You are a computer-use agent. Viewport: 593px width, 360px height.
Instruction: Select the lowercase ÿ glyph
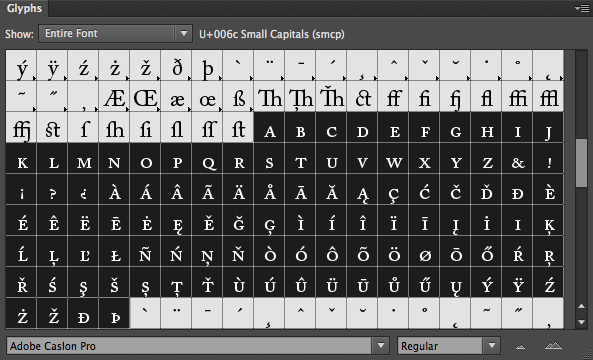pos(52,65)
